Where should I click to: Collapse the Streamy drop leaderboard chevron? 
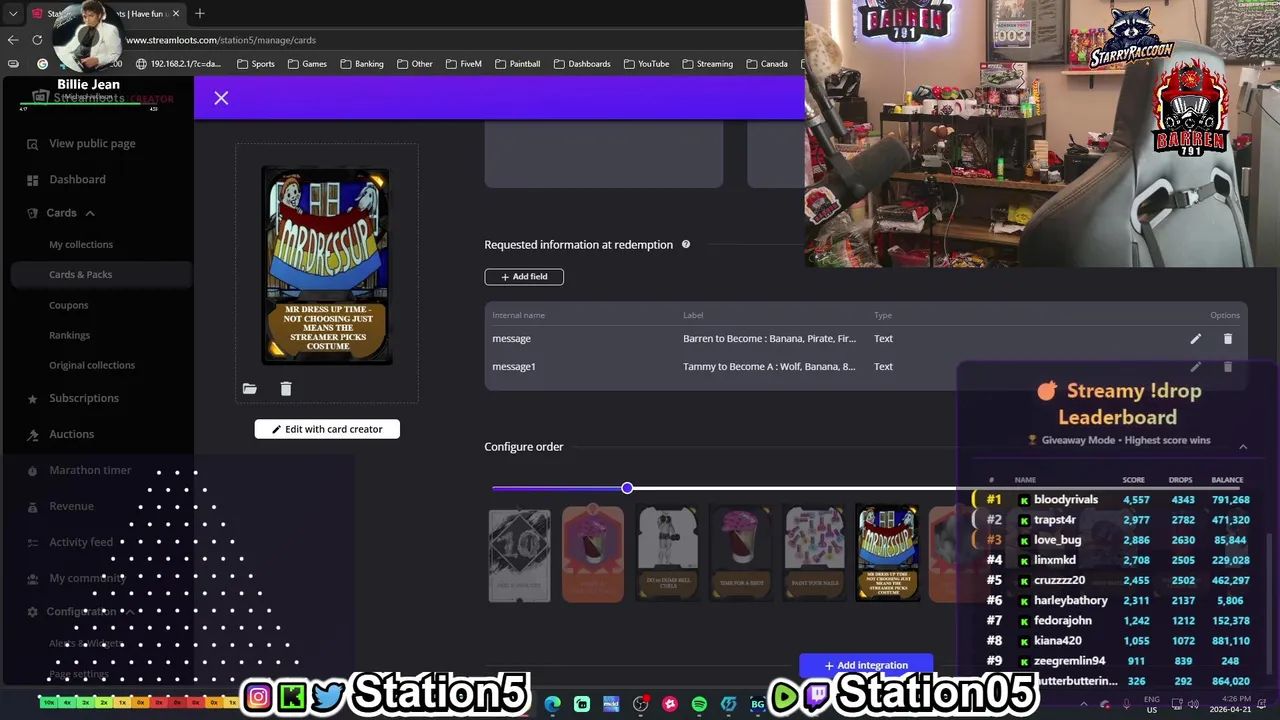click(1243, 447)
